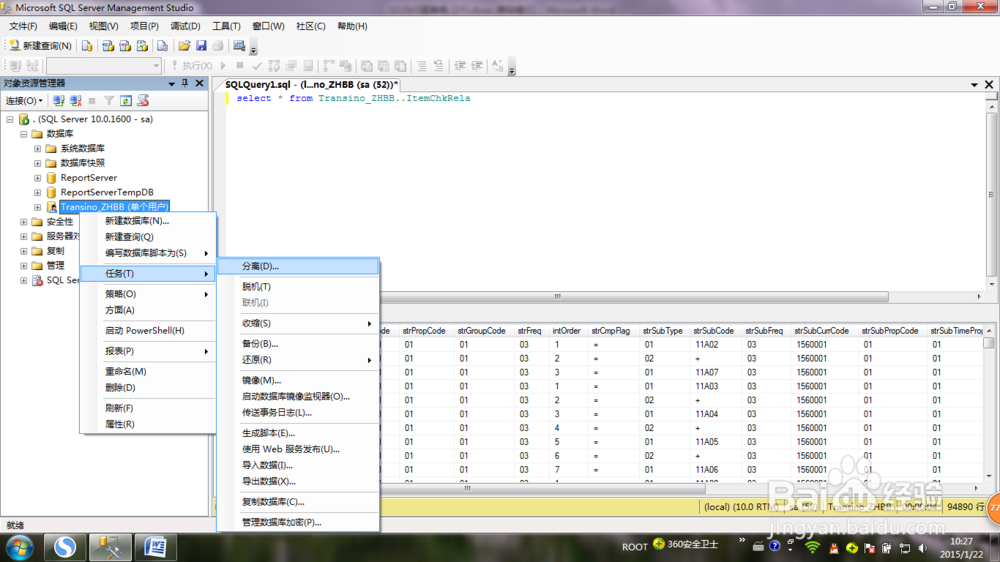Close the SQLQuery1.sql tab with the X

click(989, 85)
